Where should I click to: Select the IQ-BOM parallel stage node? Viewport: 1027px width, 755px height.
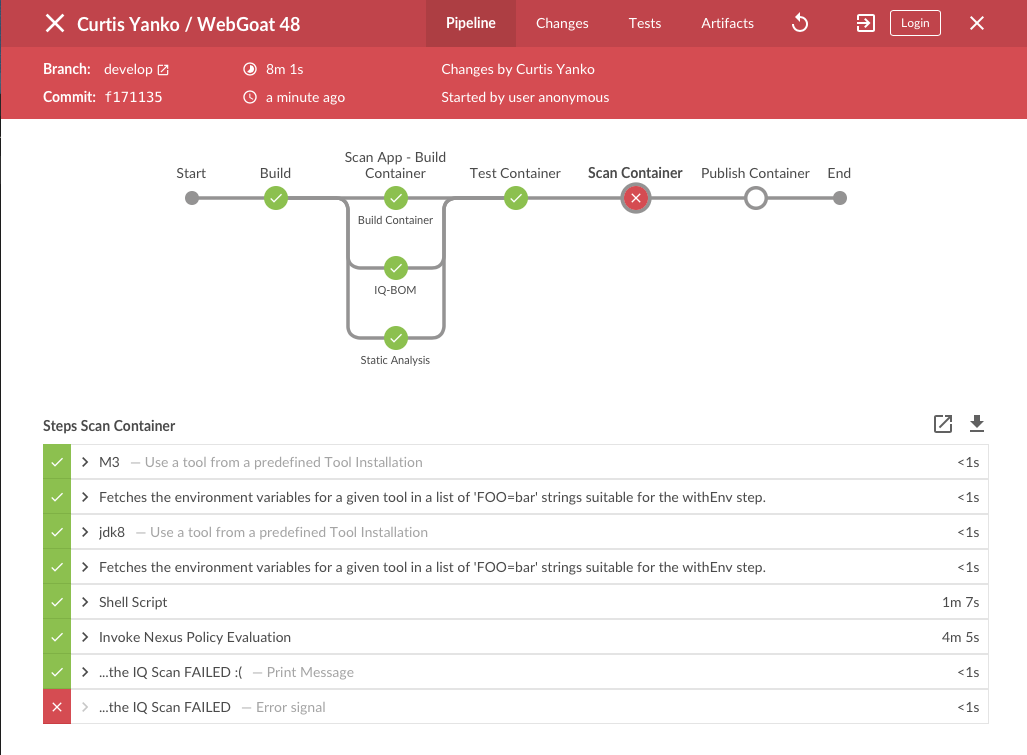click(396, 268)
